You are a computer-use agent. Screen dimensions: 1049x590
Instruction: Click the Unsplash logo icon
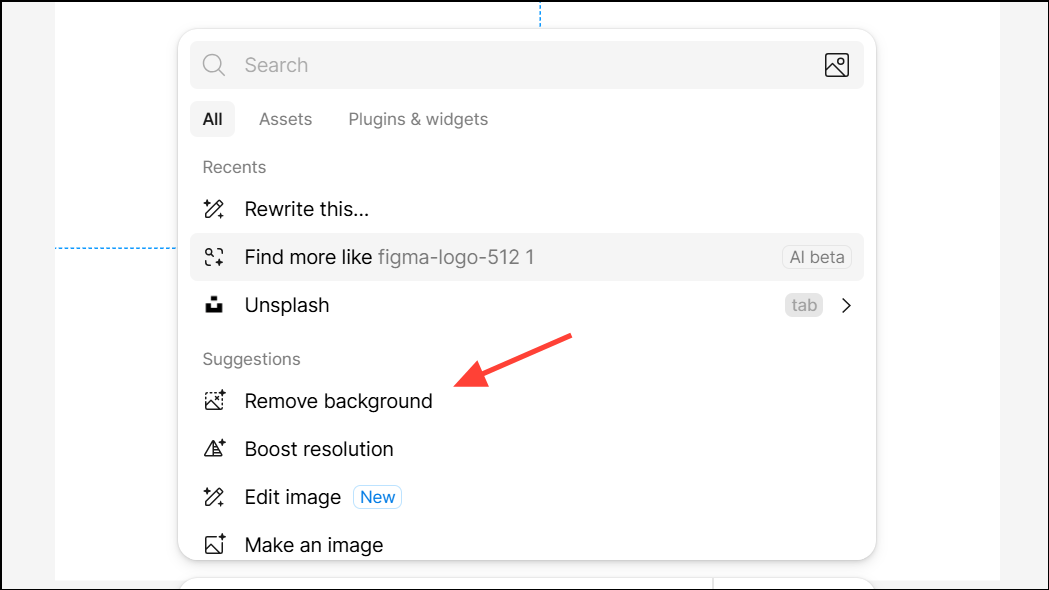coord(214,305)
